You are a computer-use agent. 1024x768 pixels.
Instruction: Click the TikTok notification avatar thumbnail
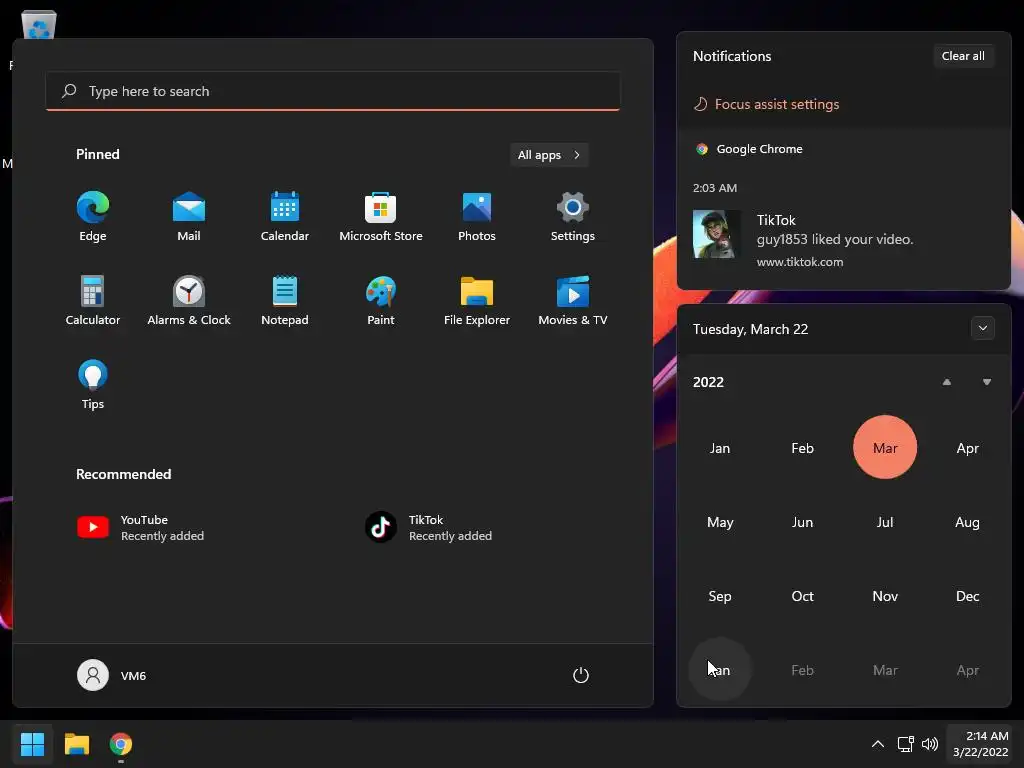tap(716, 234)
